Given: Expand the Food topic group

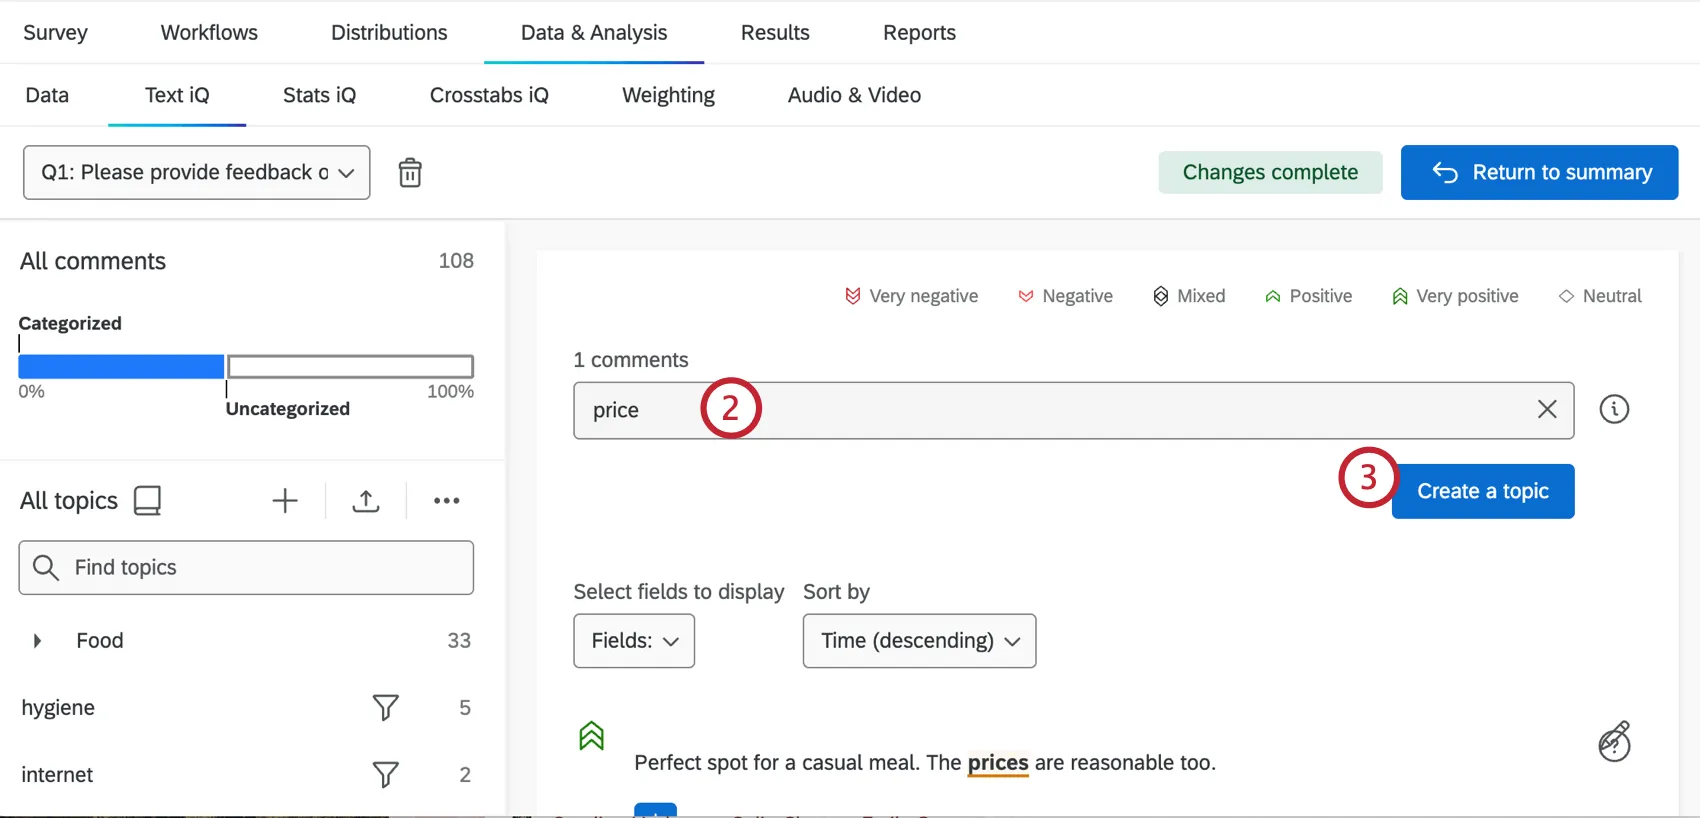Looking at the screenshot, I should tap(37, 641).
